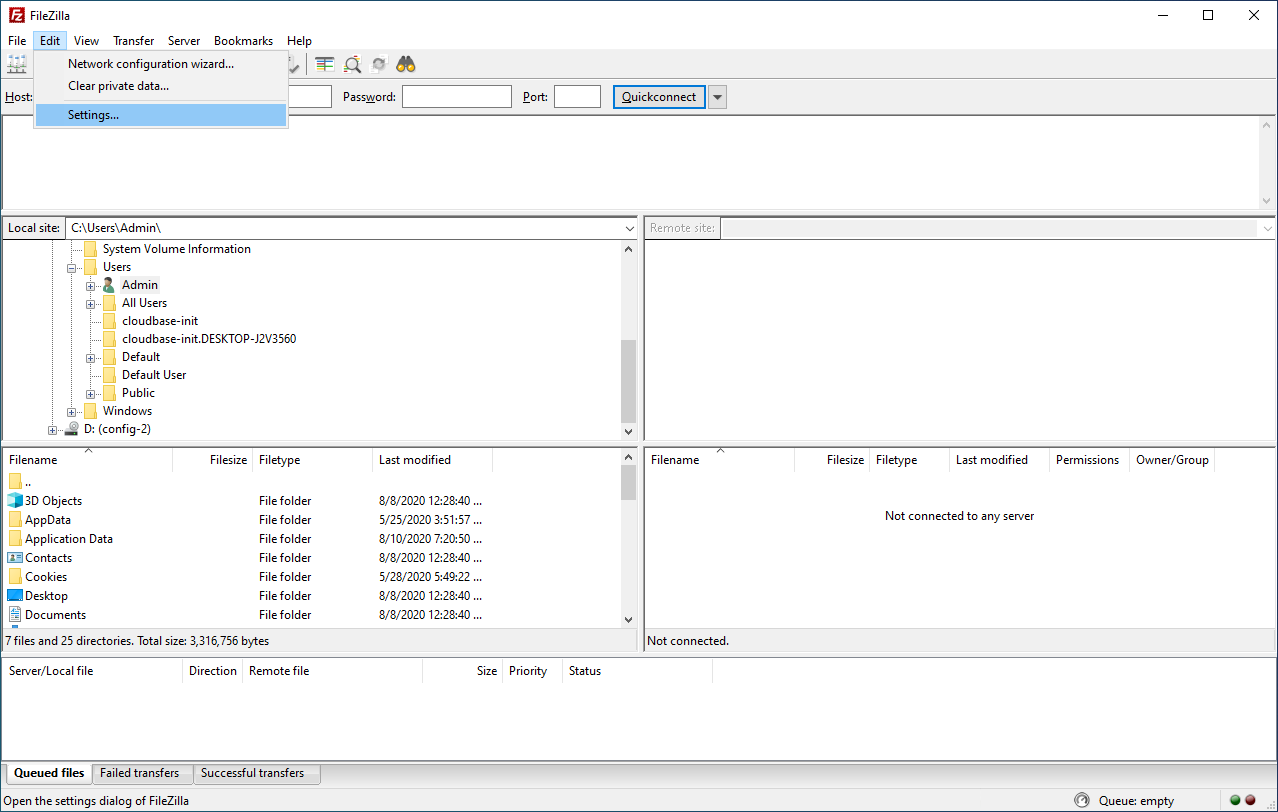Sort local files by Filesize column header
The height and width of the screenshot is (812, 1278).
(213, 460)
